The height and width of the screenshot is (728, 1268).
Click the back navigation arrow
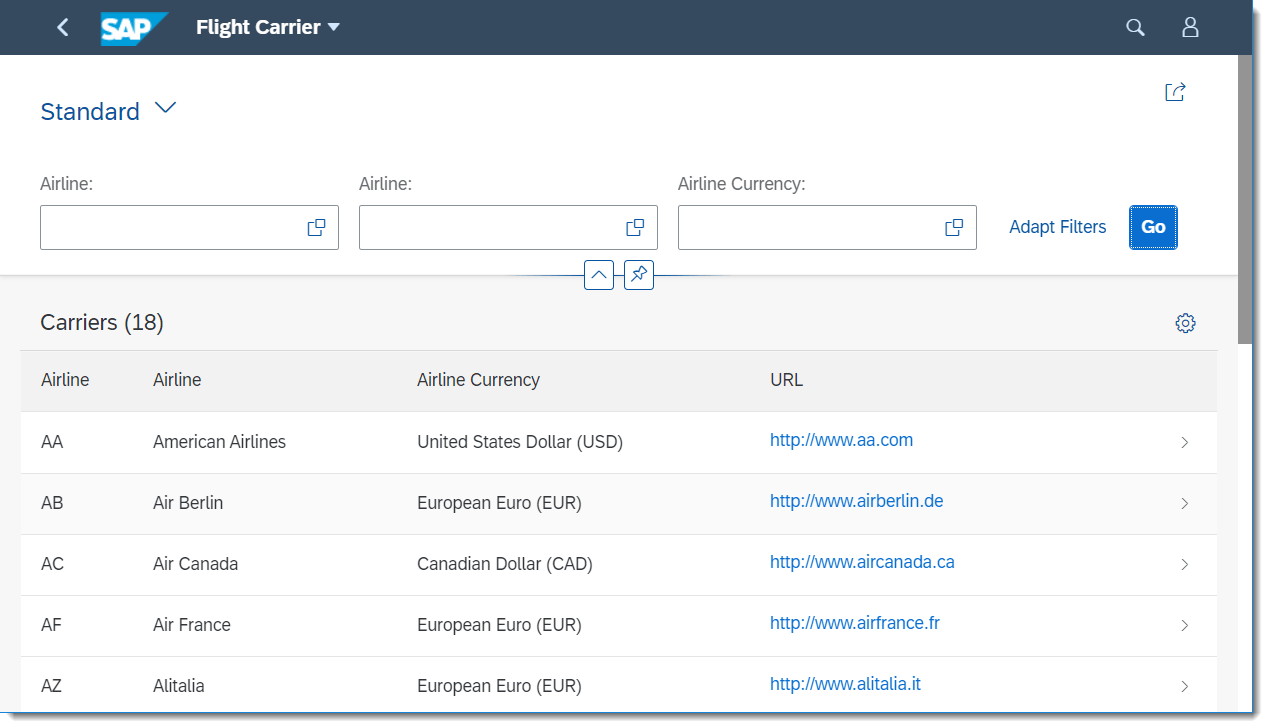pyautogui.click(x=63, y=27)
